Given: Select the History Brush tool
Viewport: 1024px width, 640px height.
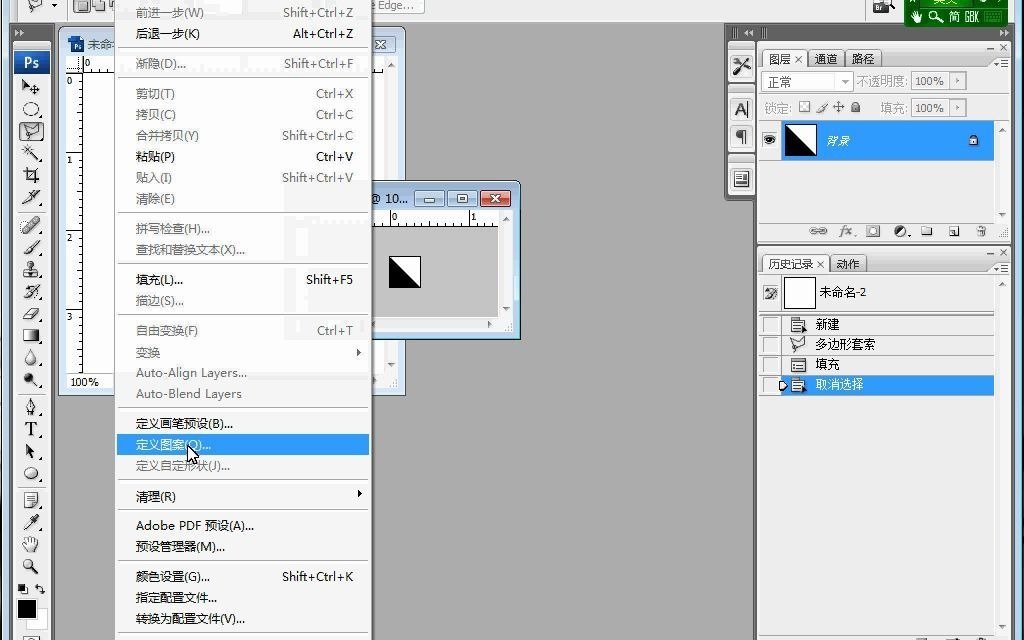Looking at the screenshot, I should (31, 292).
